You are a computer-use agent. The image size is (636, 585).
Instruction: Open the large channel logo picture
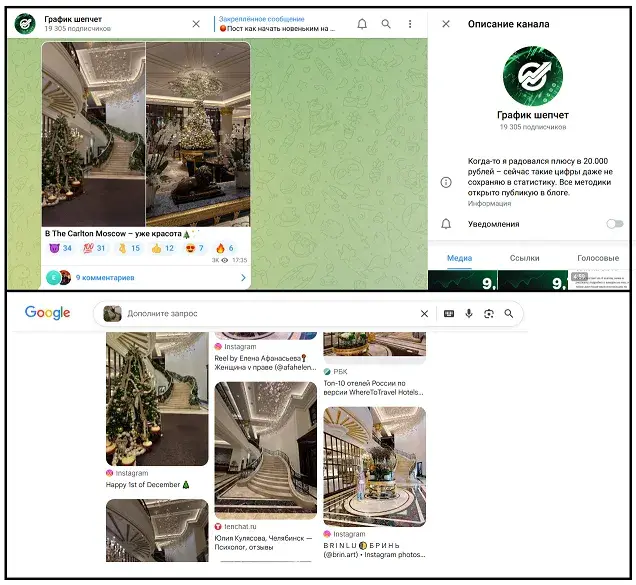[533, 76]
